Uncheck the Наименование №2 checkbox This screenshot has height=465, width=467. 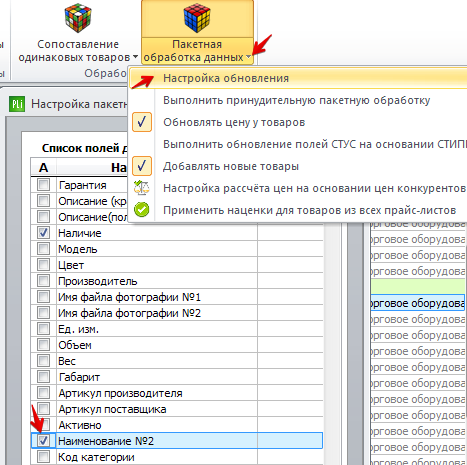43,441
